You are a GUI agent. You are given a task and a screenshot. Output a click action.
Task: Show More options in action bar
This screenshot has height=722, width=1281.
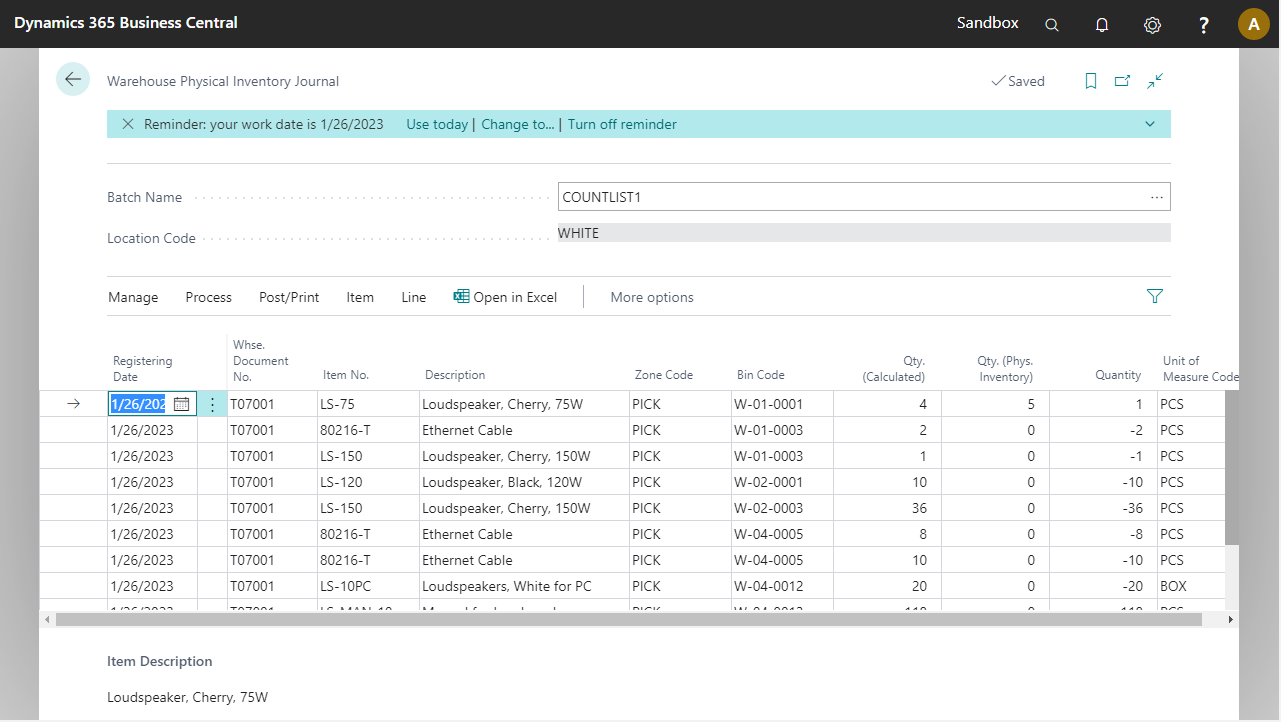[652, 297]
